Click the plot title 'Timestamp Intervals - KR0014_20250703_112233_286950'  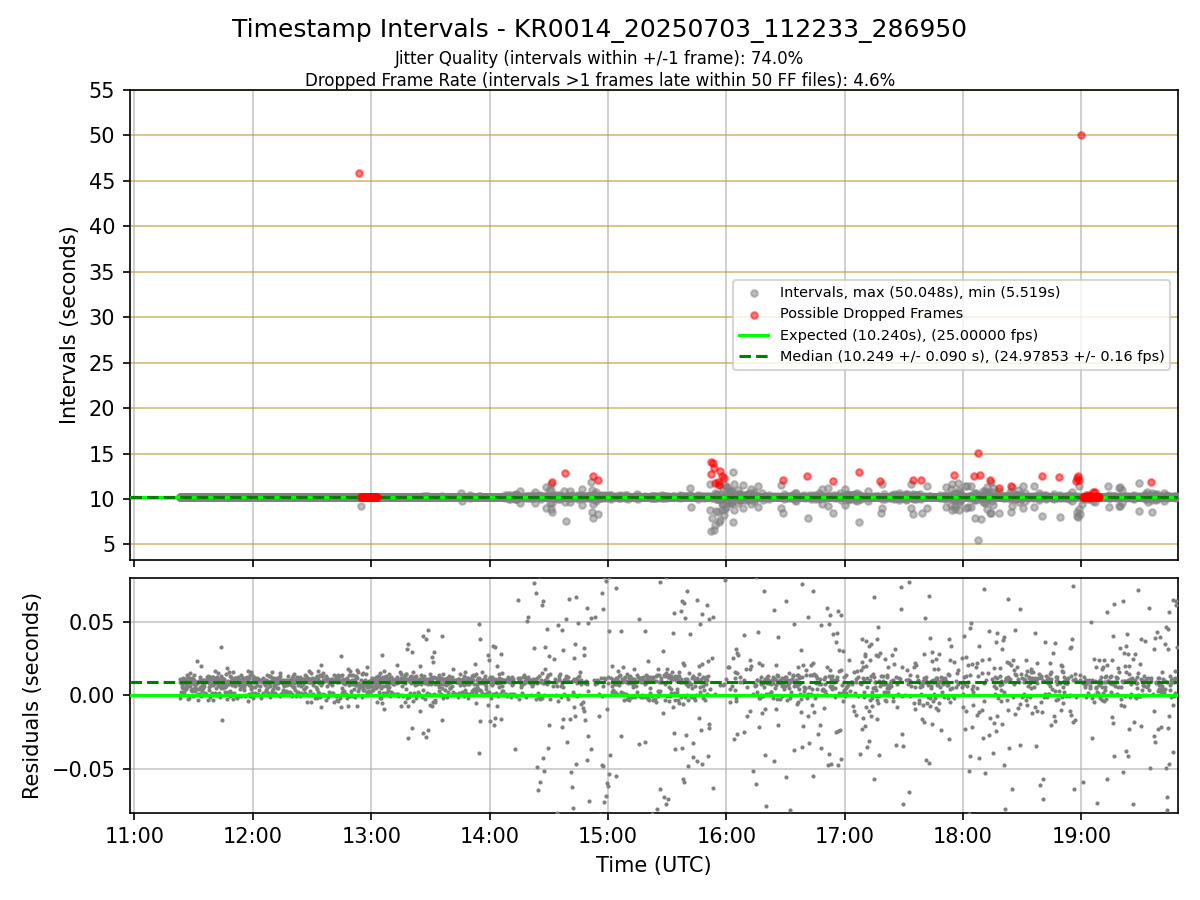(x=599, y=29)
